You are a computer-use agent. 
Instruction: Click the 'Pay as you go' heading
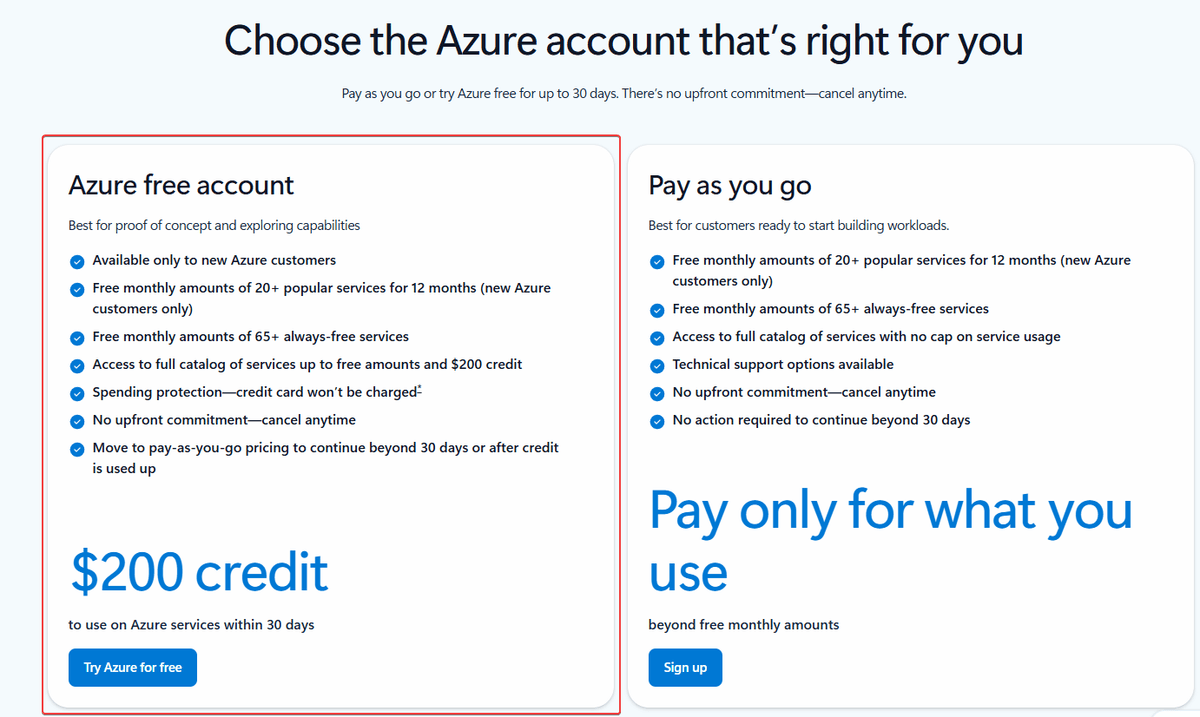point(729,185)
